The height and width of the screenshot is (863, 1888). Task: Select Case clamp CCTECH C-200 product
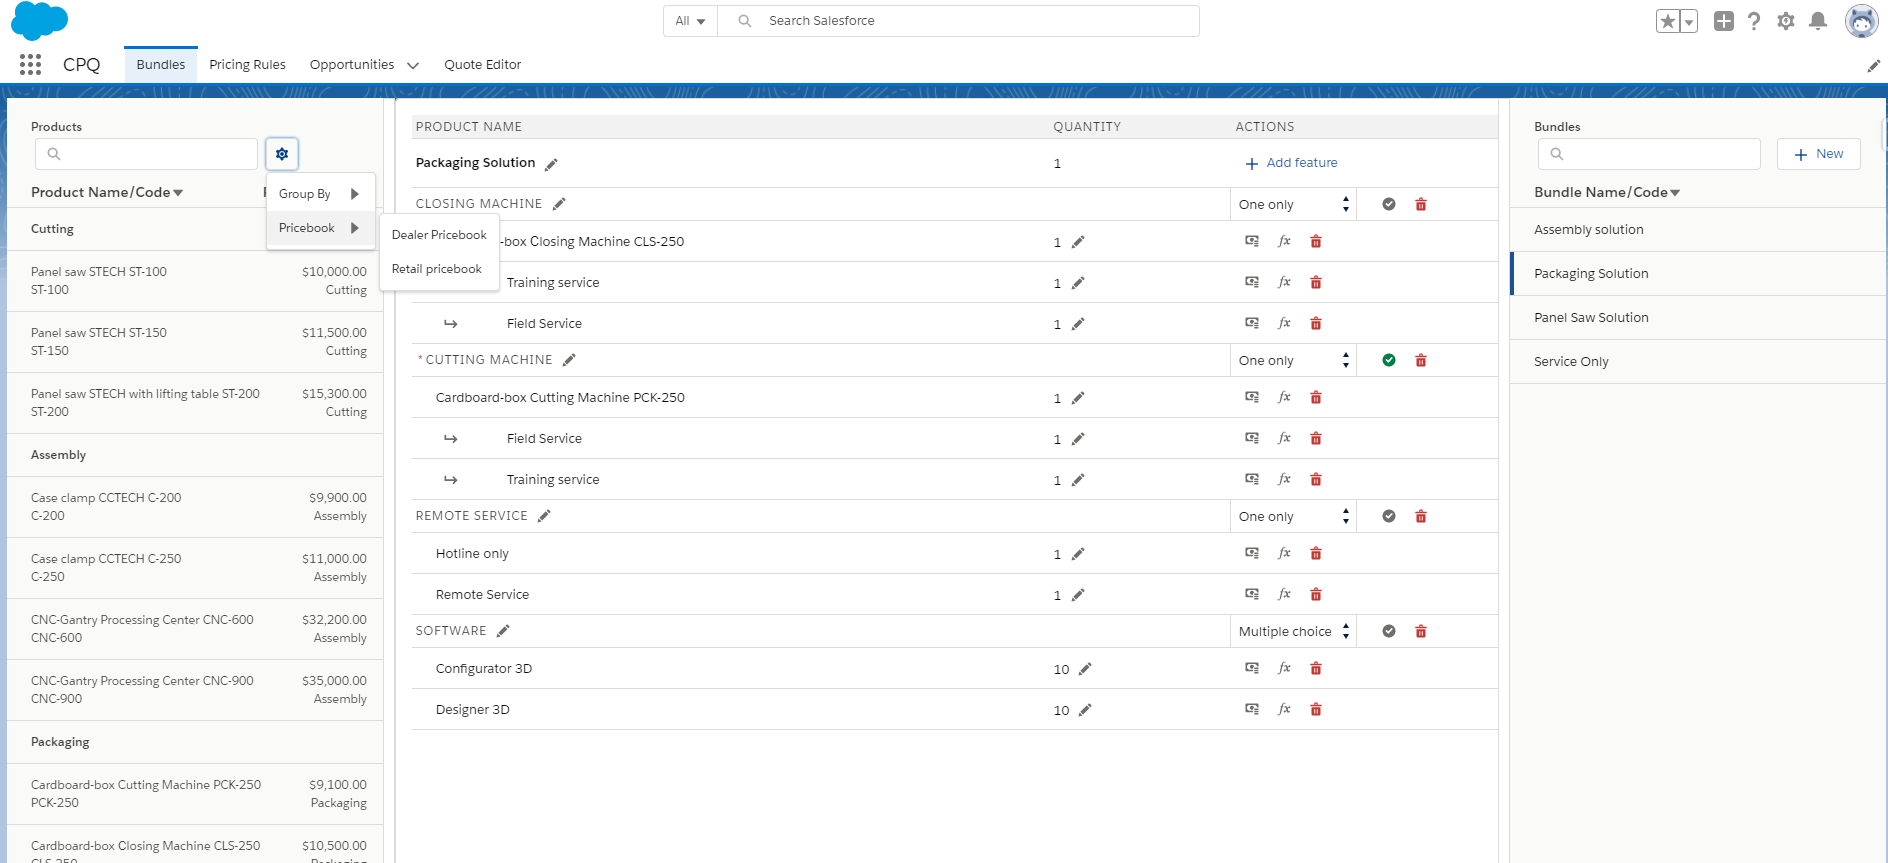click(x=195, y=507)
